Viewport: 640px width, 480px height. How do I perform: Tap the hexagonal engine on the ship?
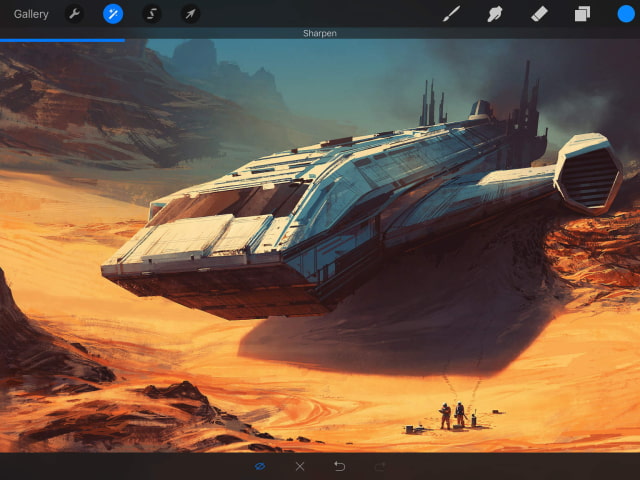coord(589,174)
